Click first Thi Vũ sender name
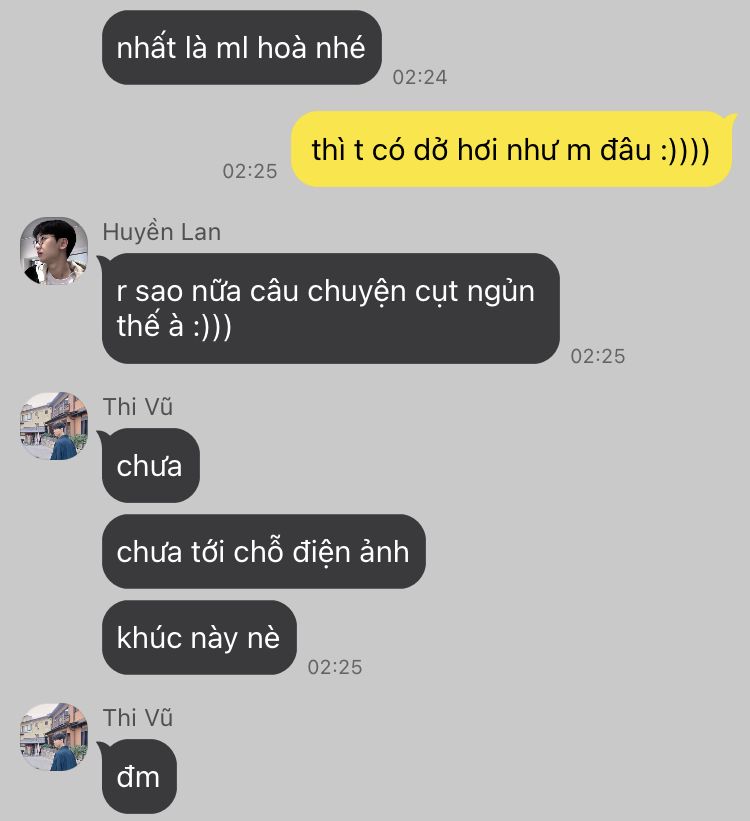This screenshot has height=821, width=750. (x=138, y=407)
